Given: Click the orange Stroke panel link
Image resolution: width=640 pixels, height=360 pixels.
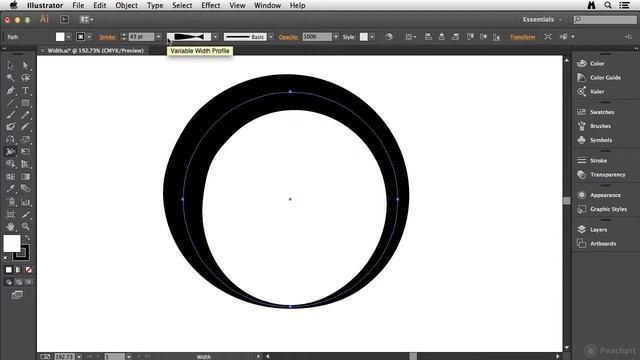Looking at the screenshot, I should pos(107,37).
